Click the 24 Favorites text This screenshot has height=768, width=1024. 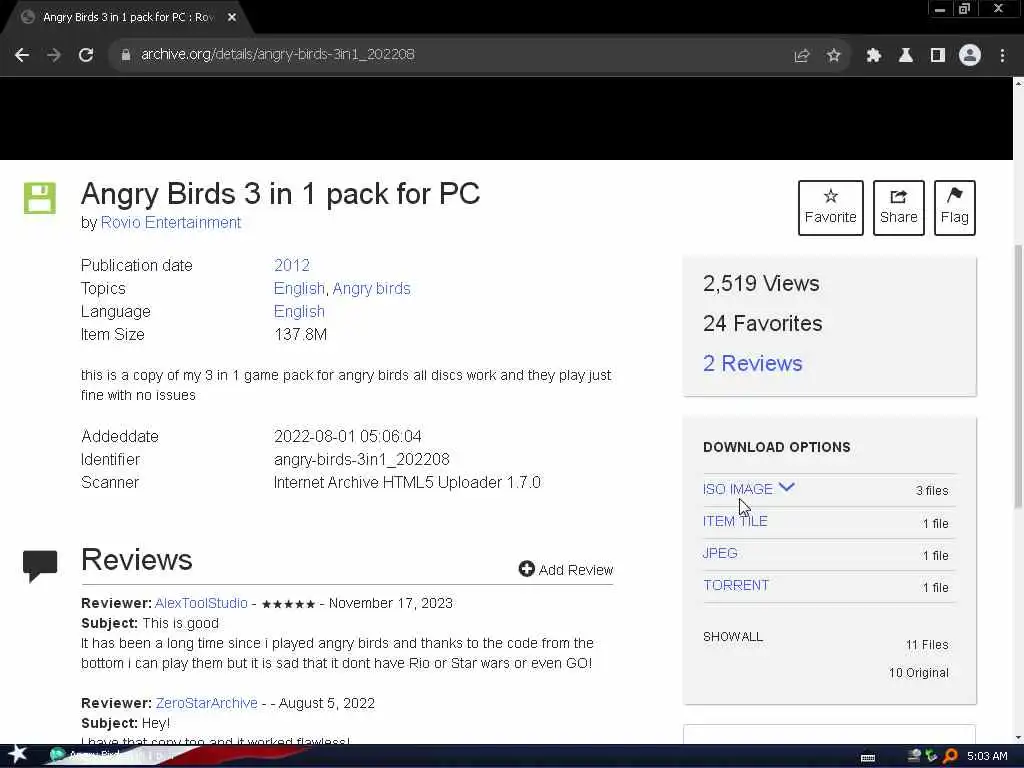(x=762, y=323)
